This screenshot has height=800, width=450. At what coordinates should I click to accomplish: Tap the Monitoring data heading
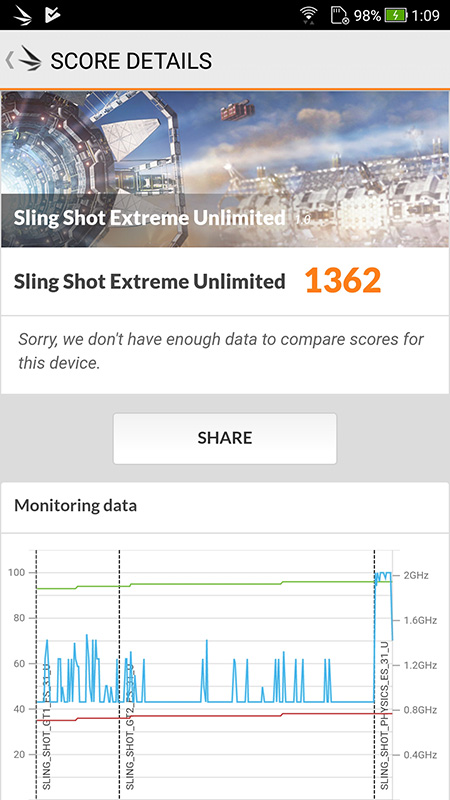point(76,506)
